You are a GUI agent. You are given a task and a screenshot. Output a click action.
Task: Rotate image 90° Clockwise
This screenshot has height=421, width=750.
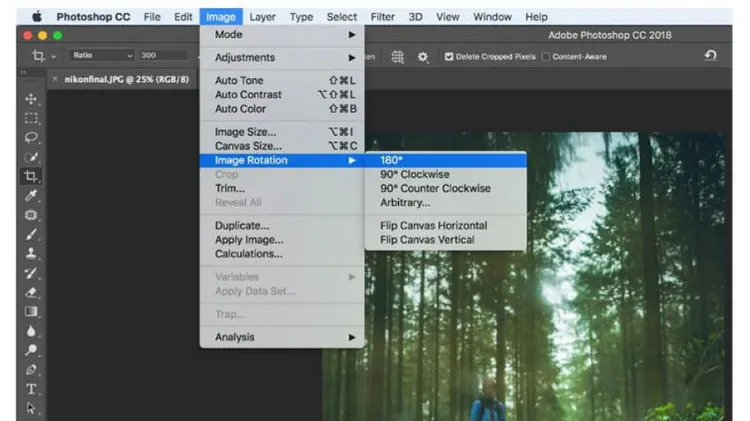click(445, 174)
